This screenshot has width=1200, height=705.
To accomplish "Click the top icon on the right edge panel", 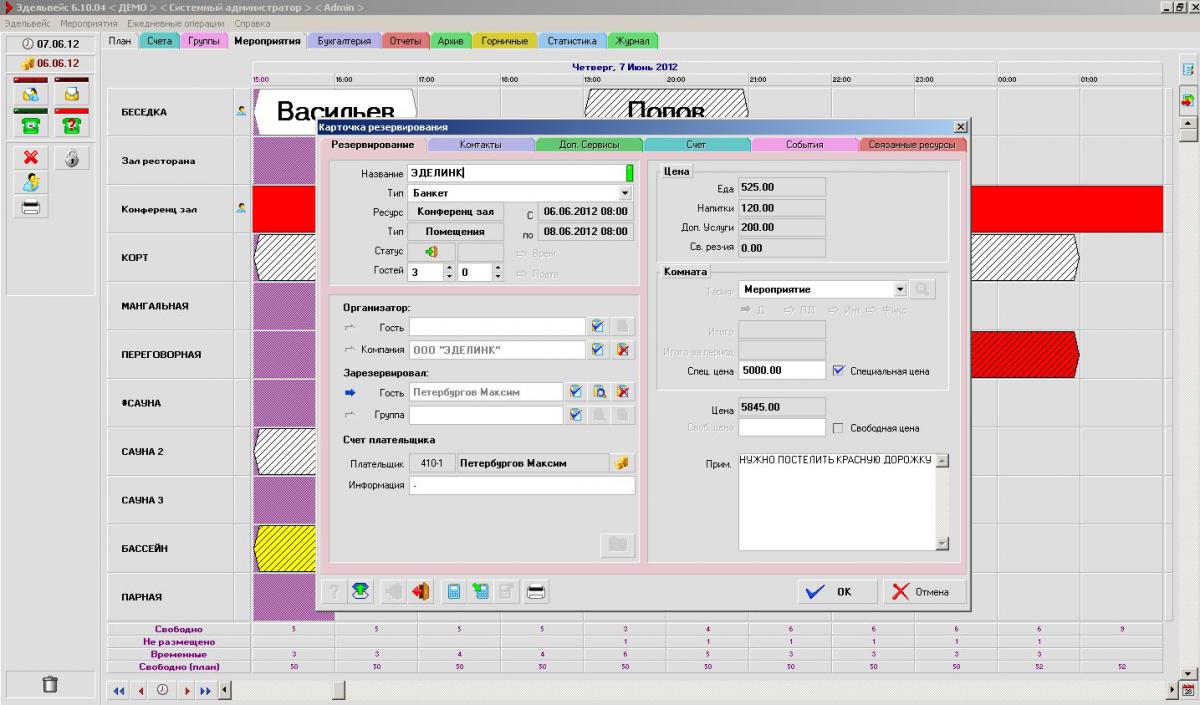I will point(1189,69).
